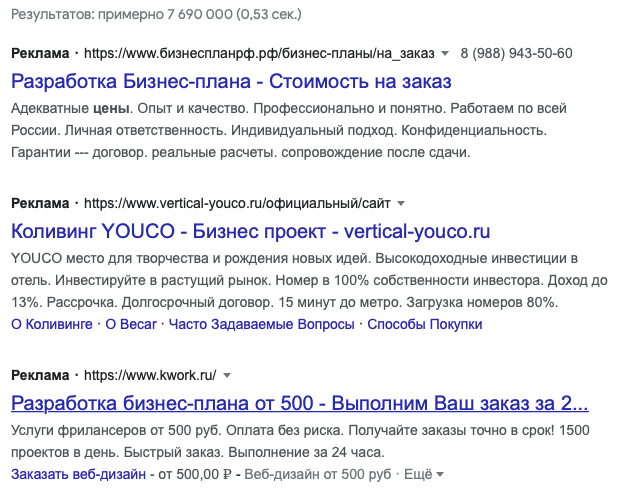Click the price 'от 500,00 ₽'
Screen dimensions: 622x493
[x=195, y=474]
